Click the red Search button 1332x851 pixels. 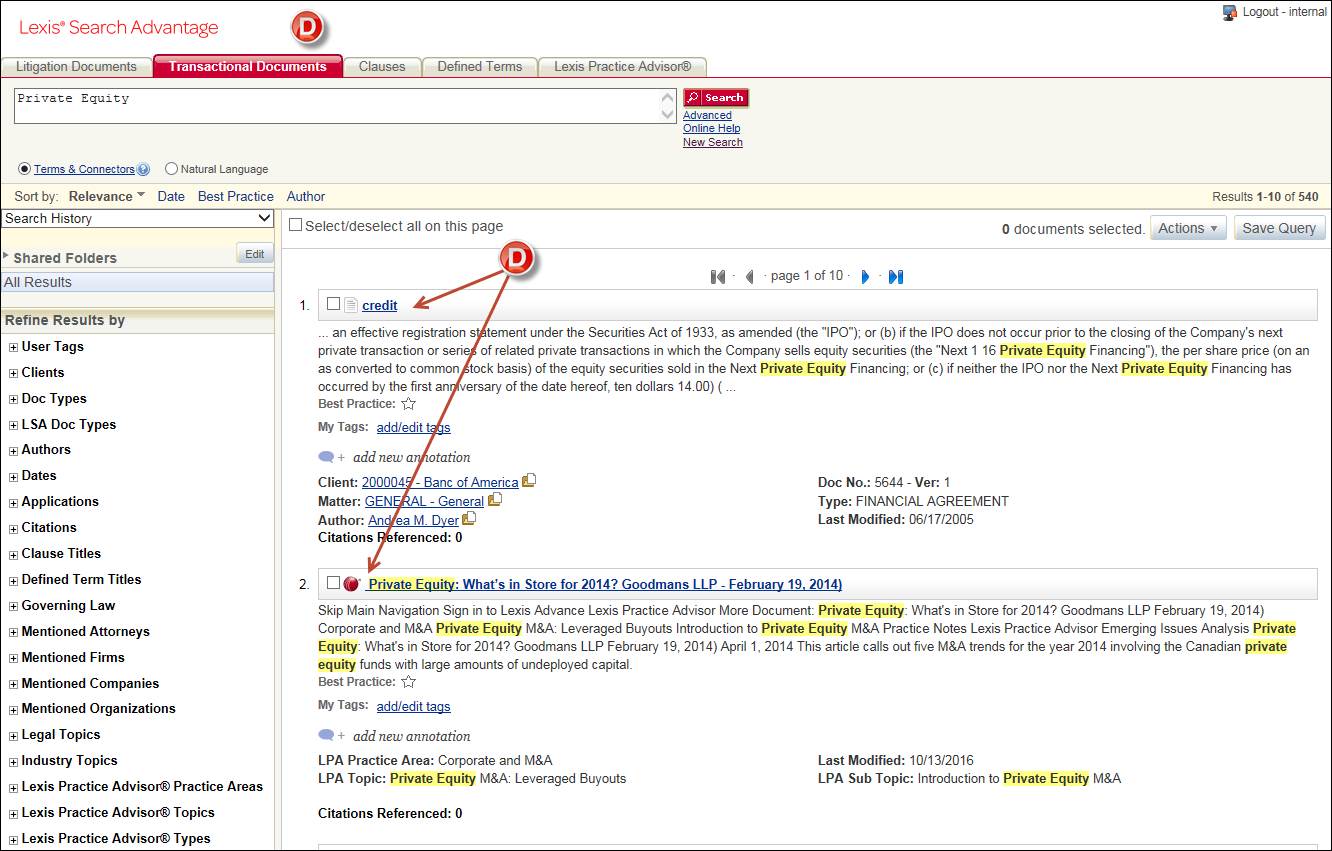click(716, 97)
